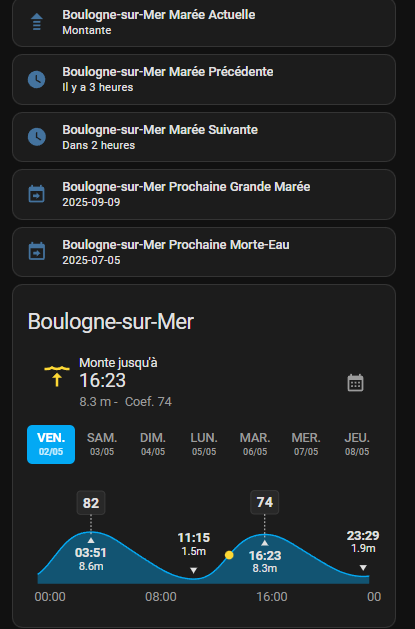The image size is (415, 629).
Task: Click calendar icon for Prochaine Morte-Eau
Action: (36, 252)
